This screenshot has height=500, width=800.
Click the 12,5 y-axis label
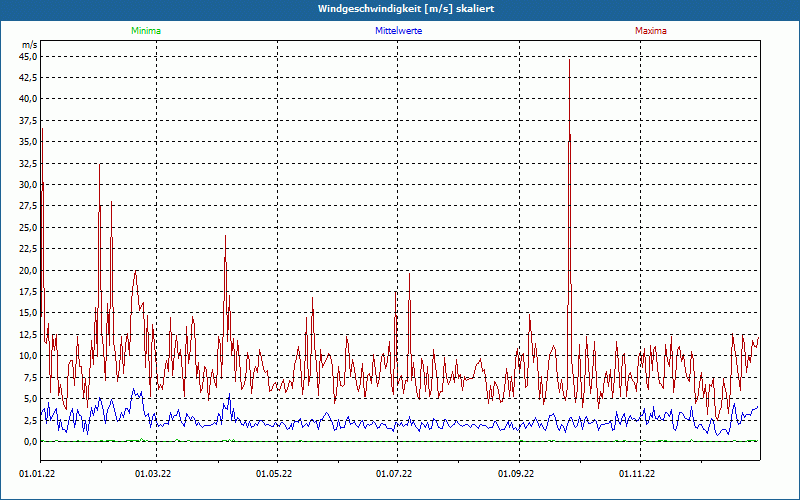(x=28, y=334)
